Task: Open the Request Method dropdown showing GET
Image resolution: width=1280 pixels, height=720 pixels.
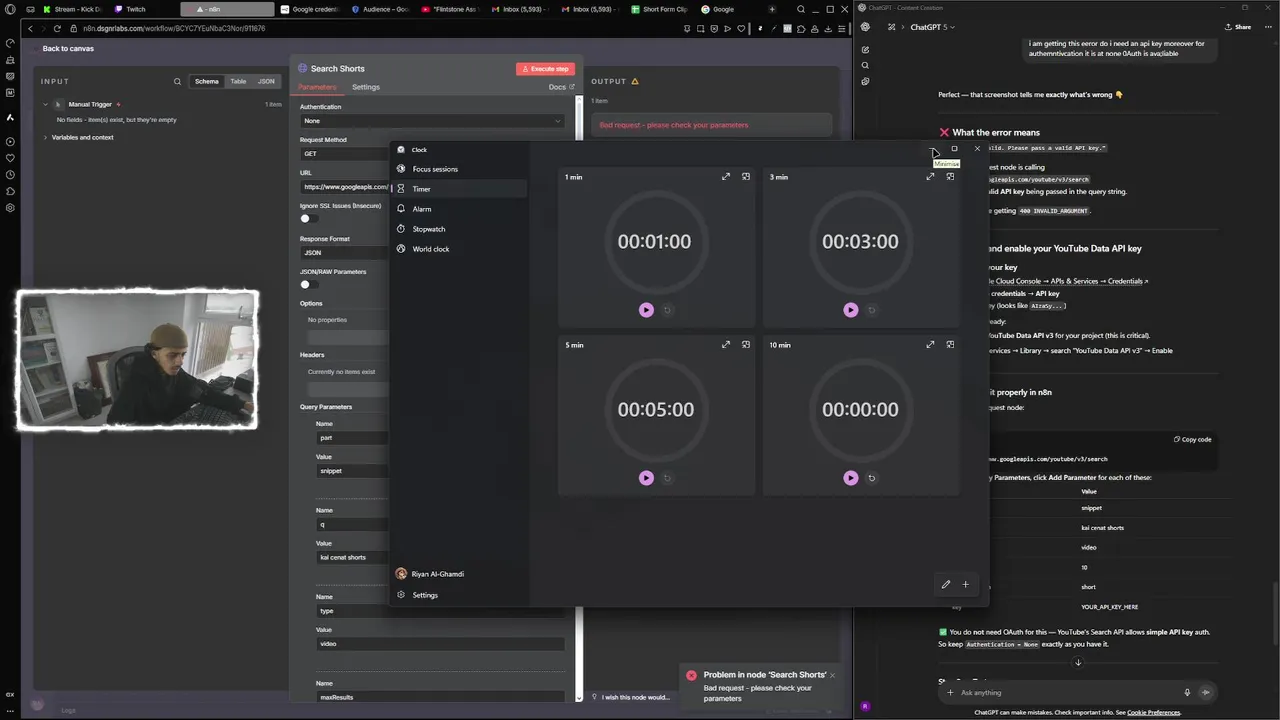Action: point(345,154)
